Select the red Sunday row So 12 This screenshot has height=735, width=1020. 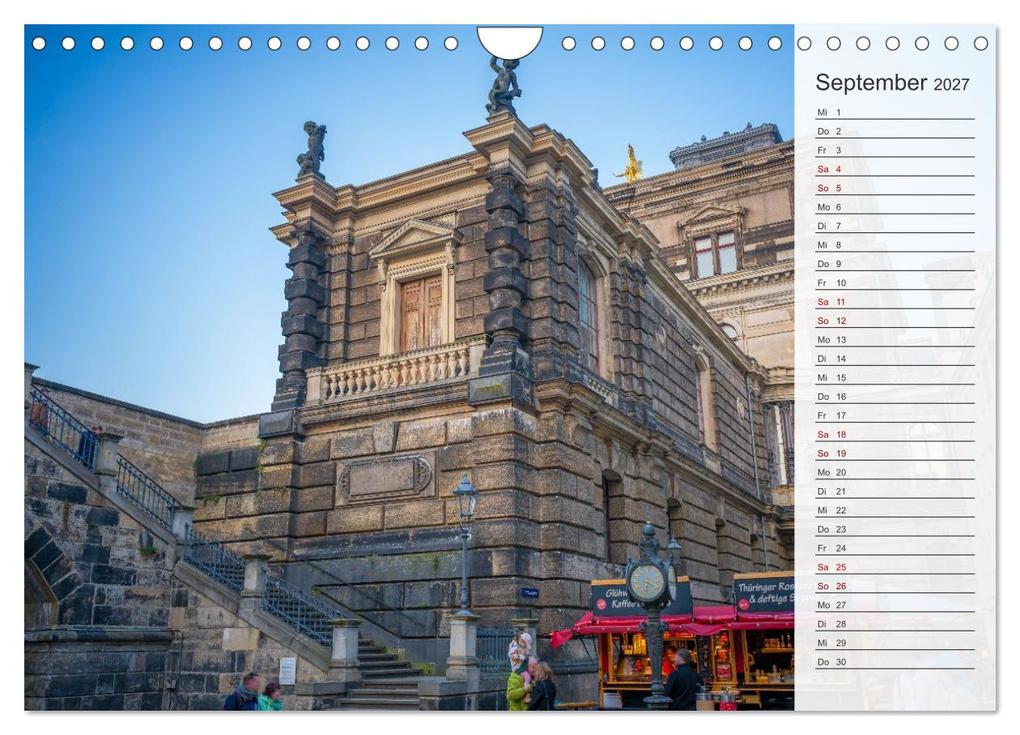[x=894, y=320]
